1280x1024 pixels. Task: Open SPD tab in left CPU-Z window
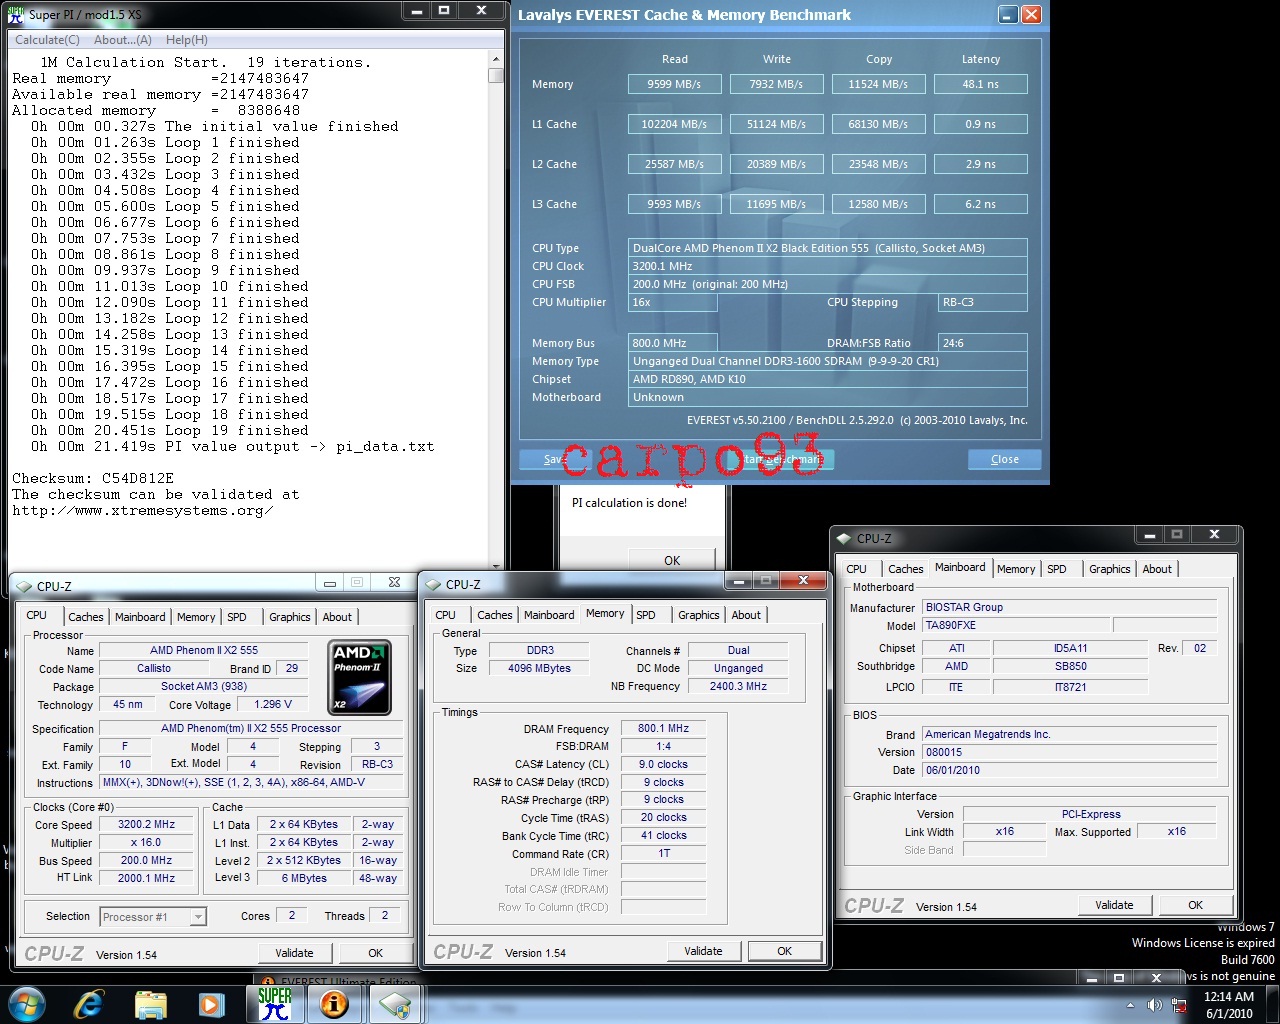click(237, 617)
